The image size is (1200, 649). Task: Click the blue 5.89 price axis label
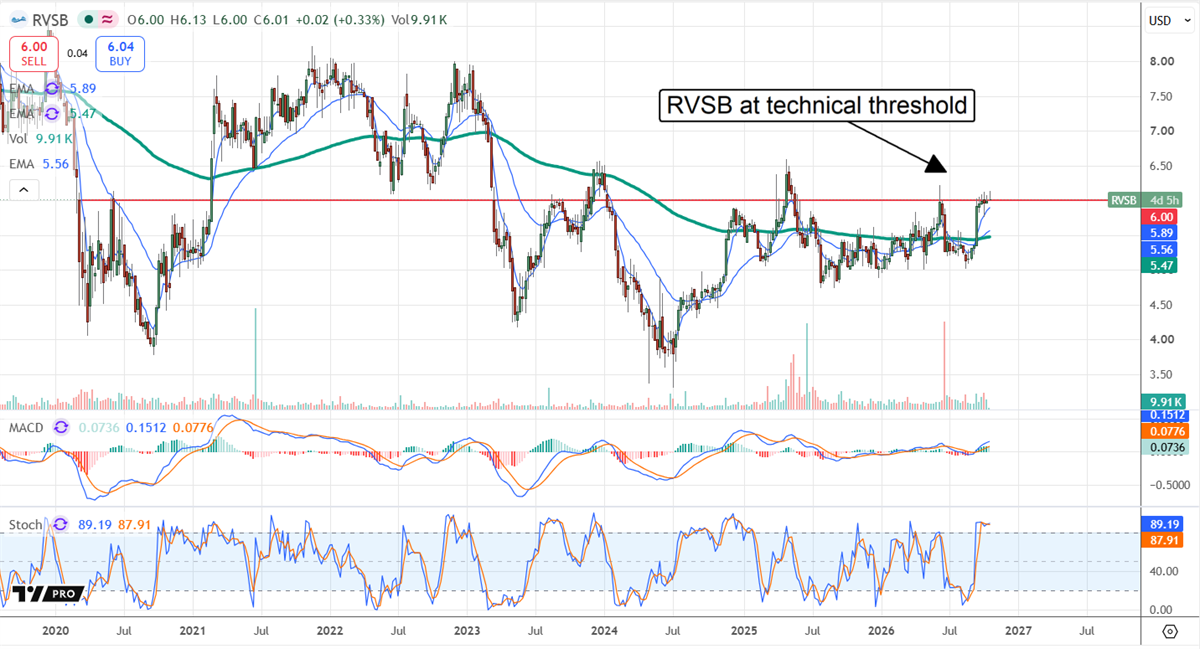click(x=1160, y=232)
